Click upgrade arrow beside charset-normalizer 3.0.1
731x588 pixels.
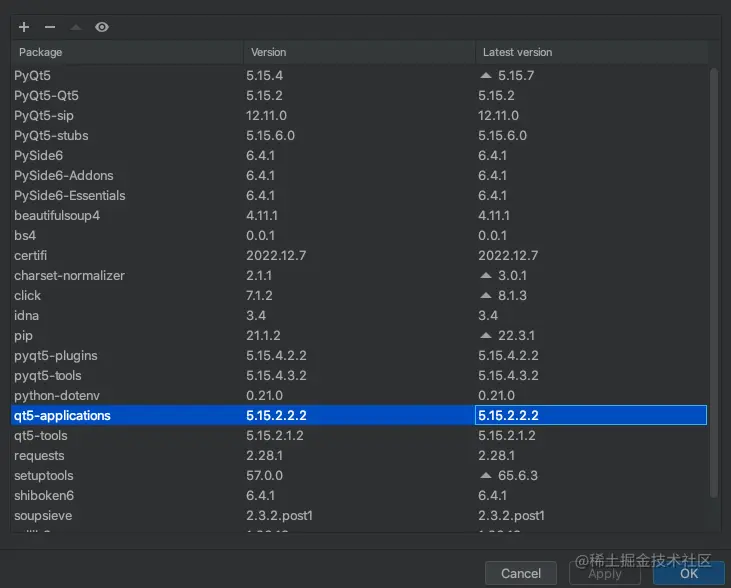[x=486, y=275]
